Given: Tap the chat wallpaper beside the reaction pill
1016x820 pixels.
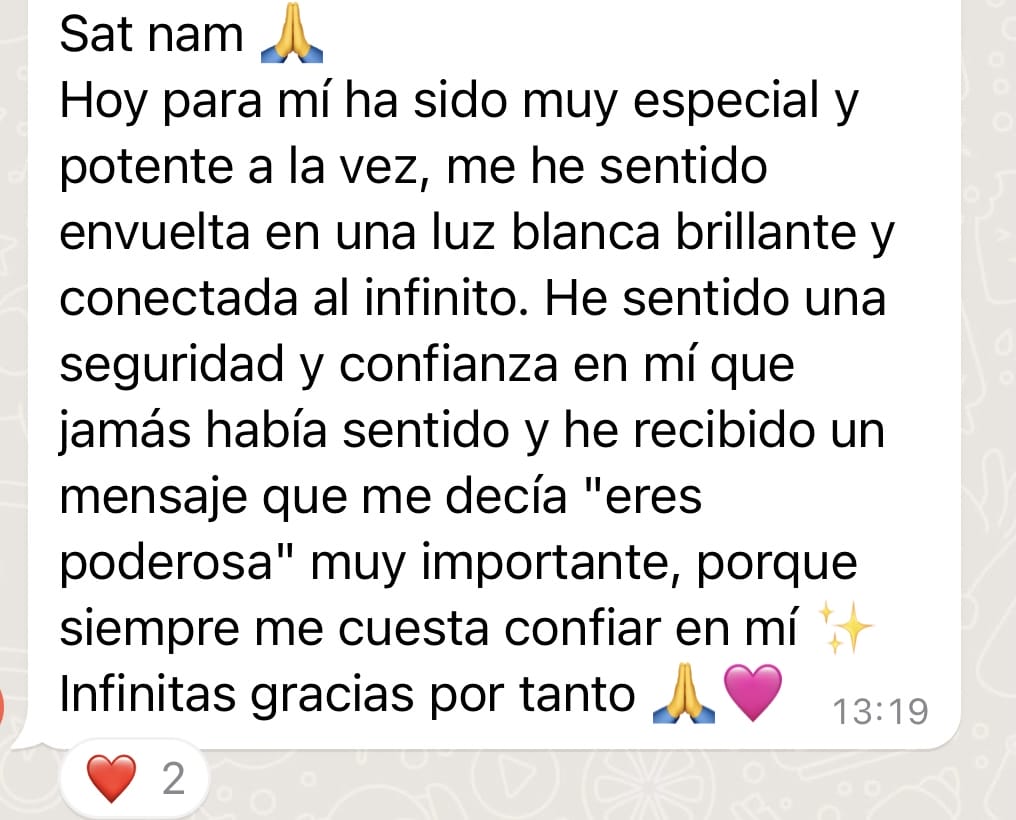Looking at the screenshot, I should click(583, 785).
